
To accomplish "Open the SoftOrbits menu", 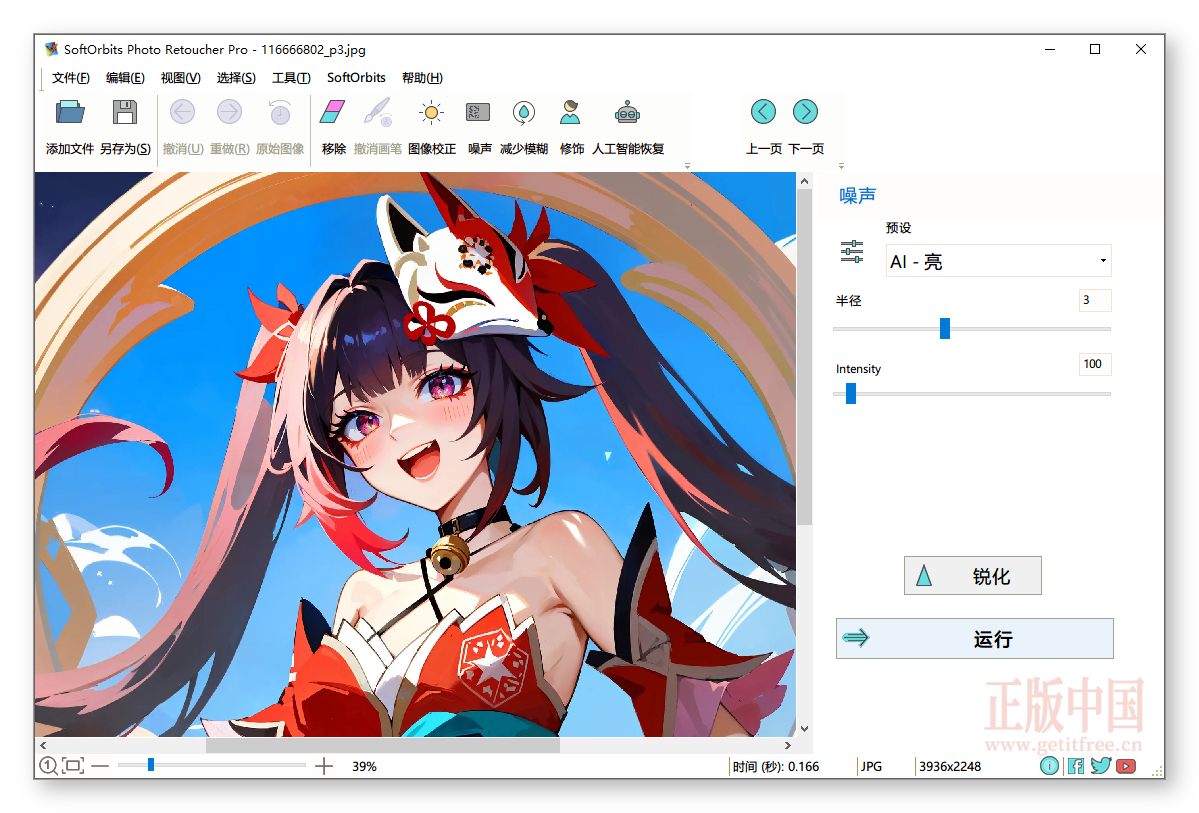I will [356, 77].
